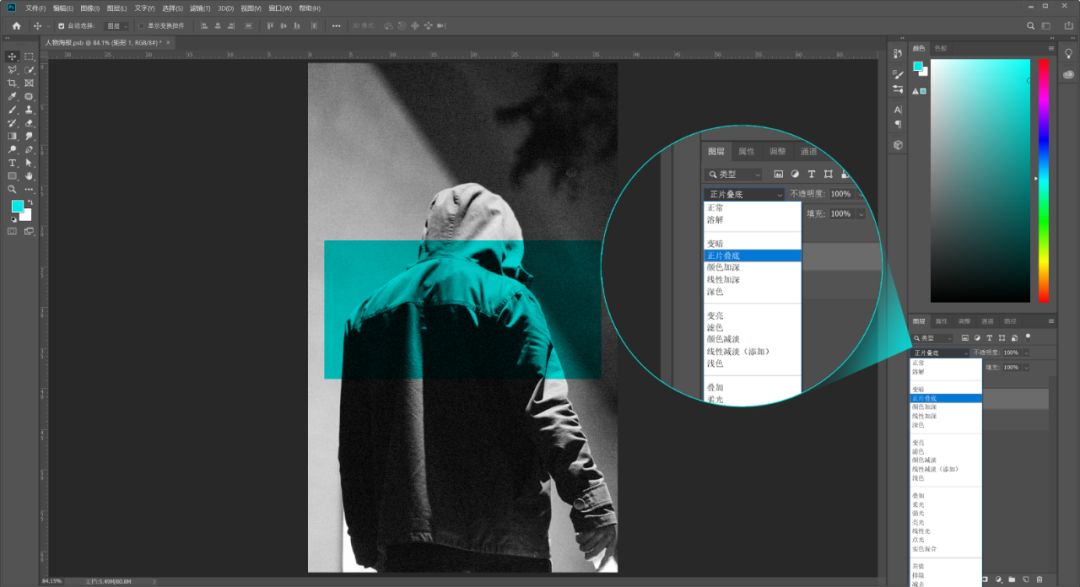Click the search icon at top right
Viewport: 1080px width, 587px height.
coord(1031,26)
